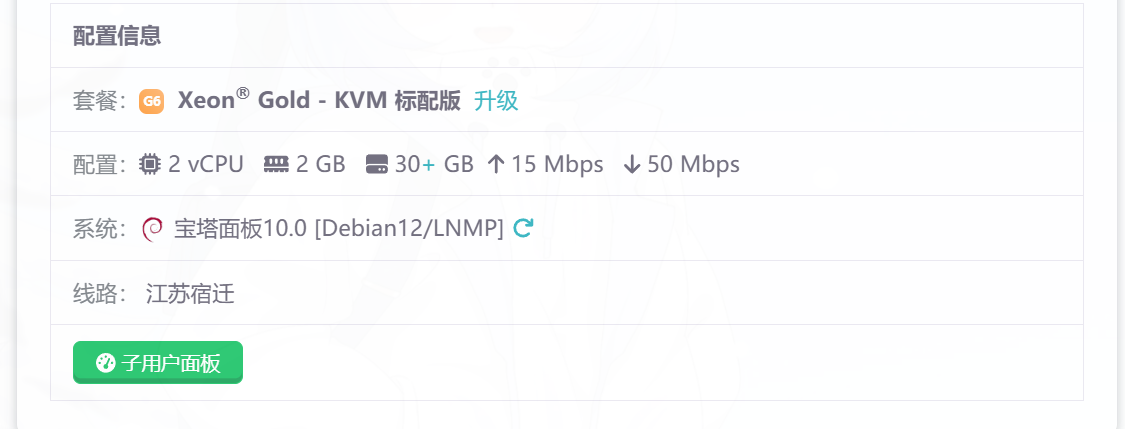Click the dashboard gauge icon inside green button
The image size is (1125, 429).
tap(105, 363)
